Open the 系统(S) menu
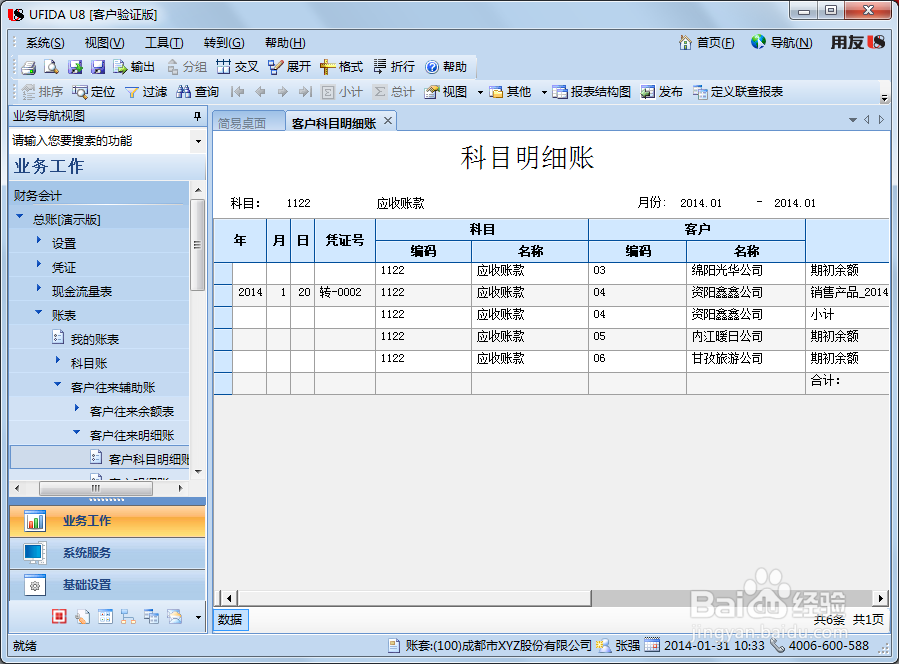This screenshot has width=899, height=664. [x=45, y=43]
